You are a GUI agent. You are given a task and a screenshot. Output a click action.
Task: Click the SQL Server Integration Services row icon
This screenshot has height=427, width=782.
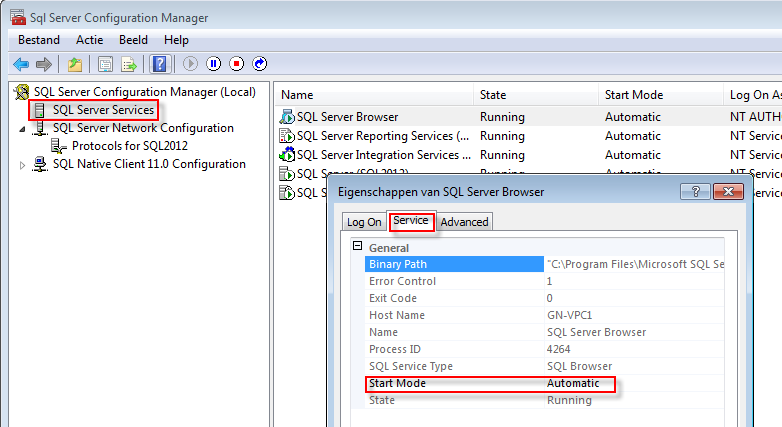point(287,155)
